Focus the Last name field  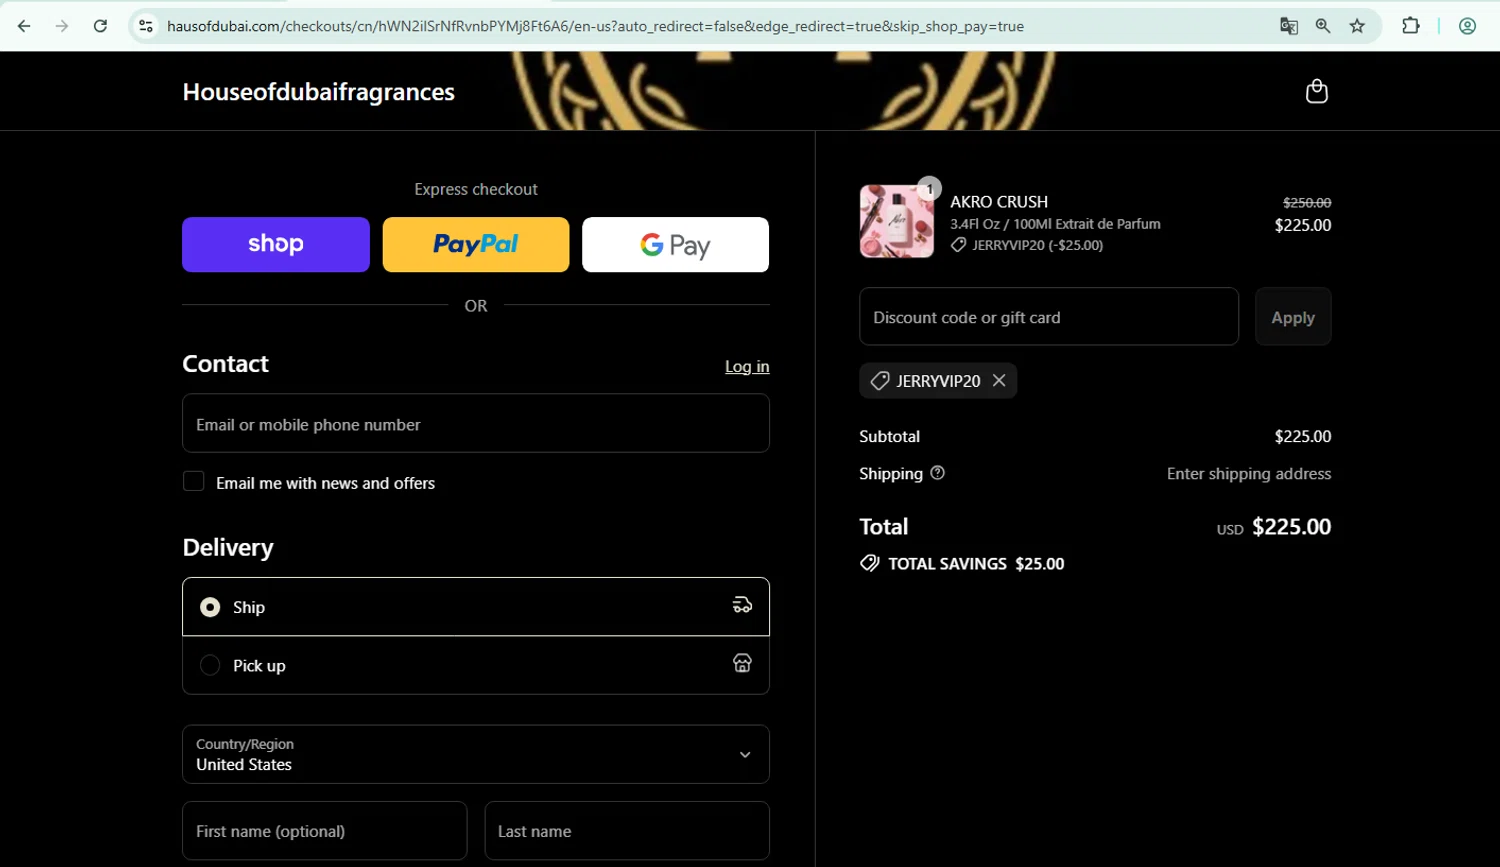tap(627, 830)
